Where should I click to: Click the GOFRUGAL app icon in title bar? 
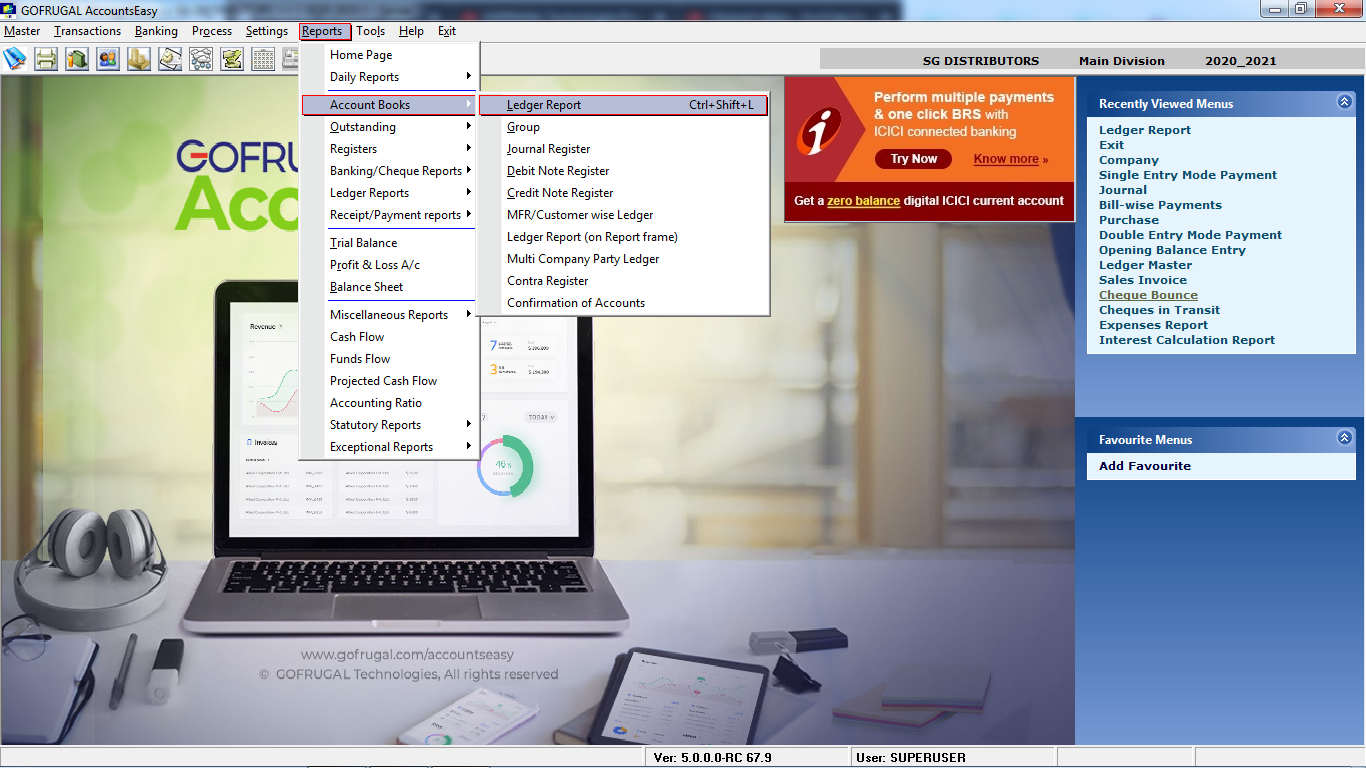point(10,10)
